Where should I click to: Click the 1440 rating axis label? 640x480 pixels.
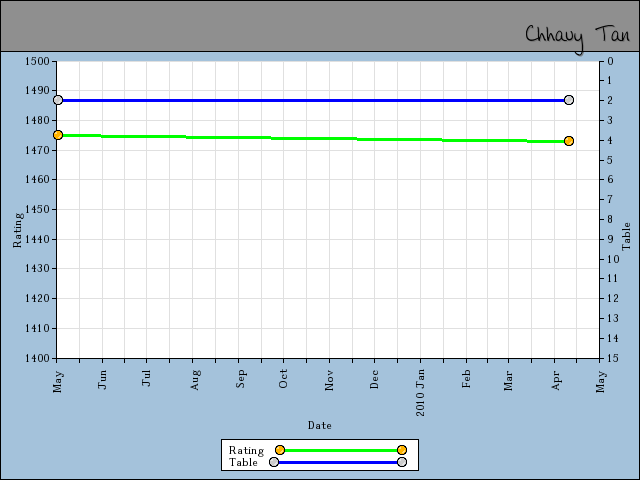point(37,239)
